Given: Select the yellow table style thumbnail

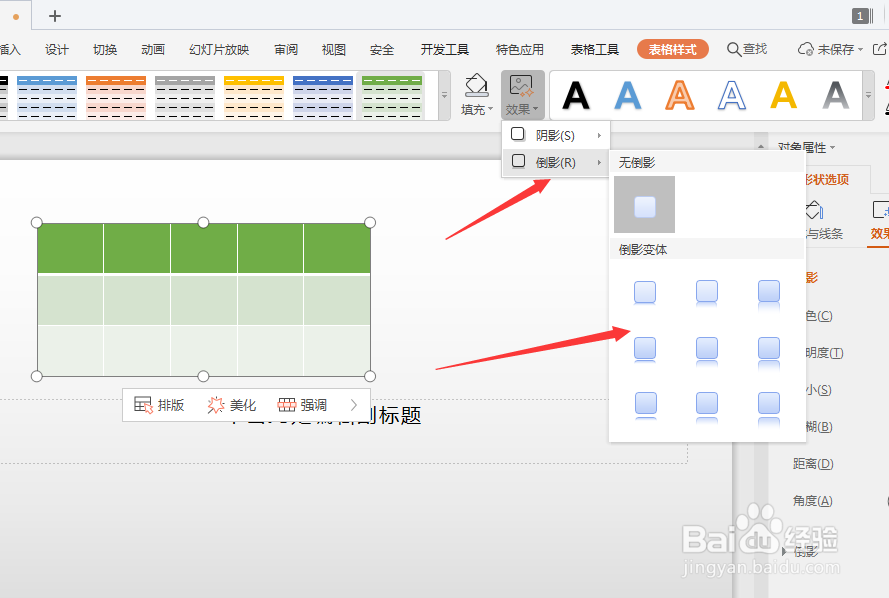Looking at the screenshot, I should 253,97.
